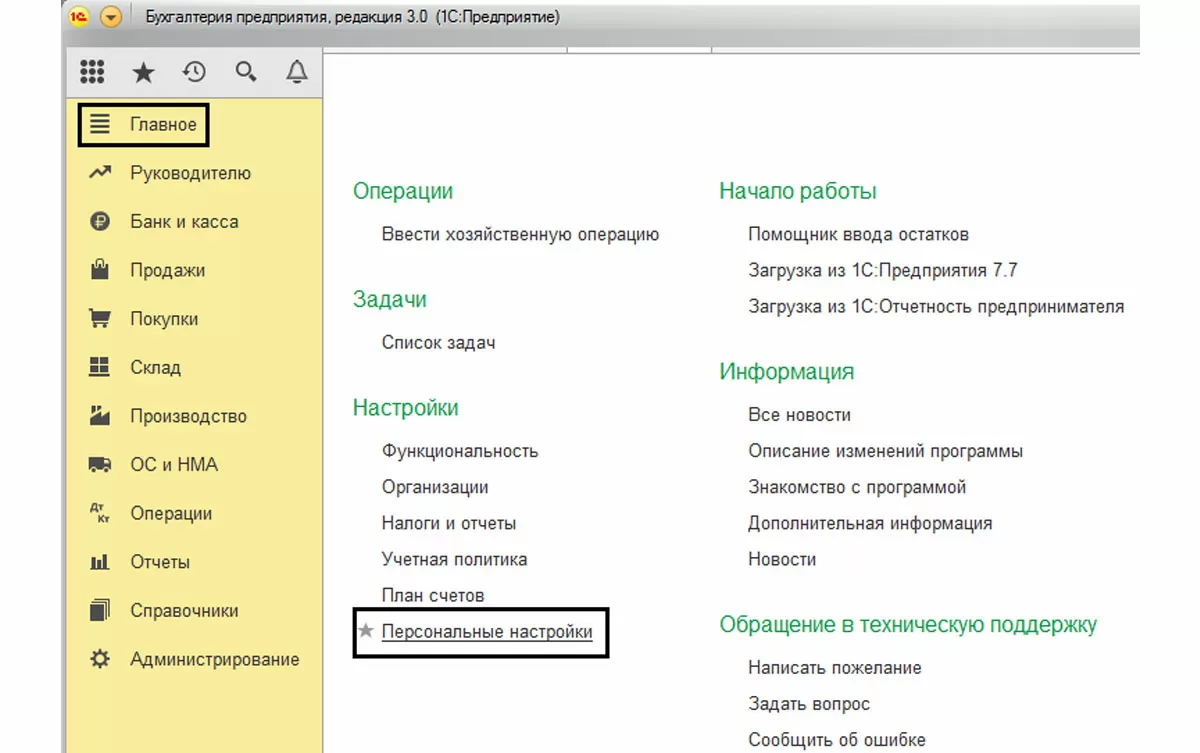Open Операции section in sidebar
1200x753 pixels.
171,513
